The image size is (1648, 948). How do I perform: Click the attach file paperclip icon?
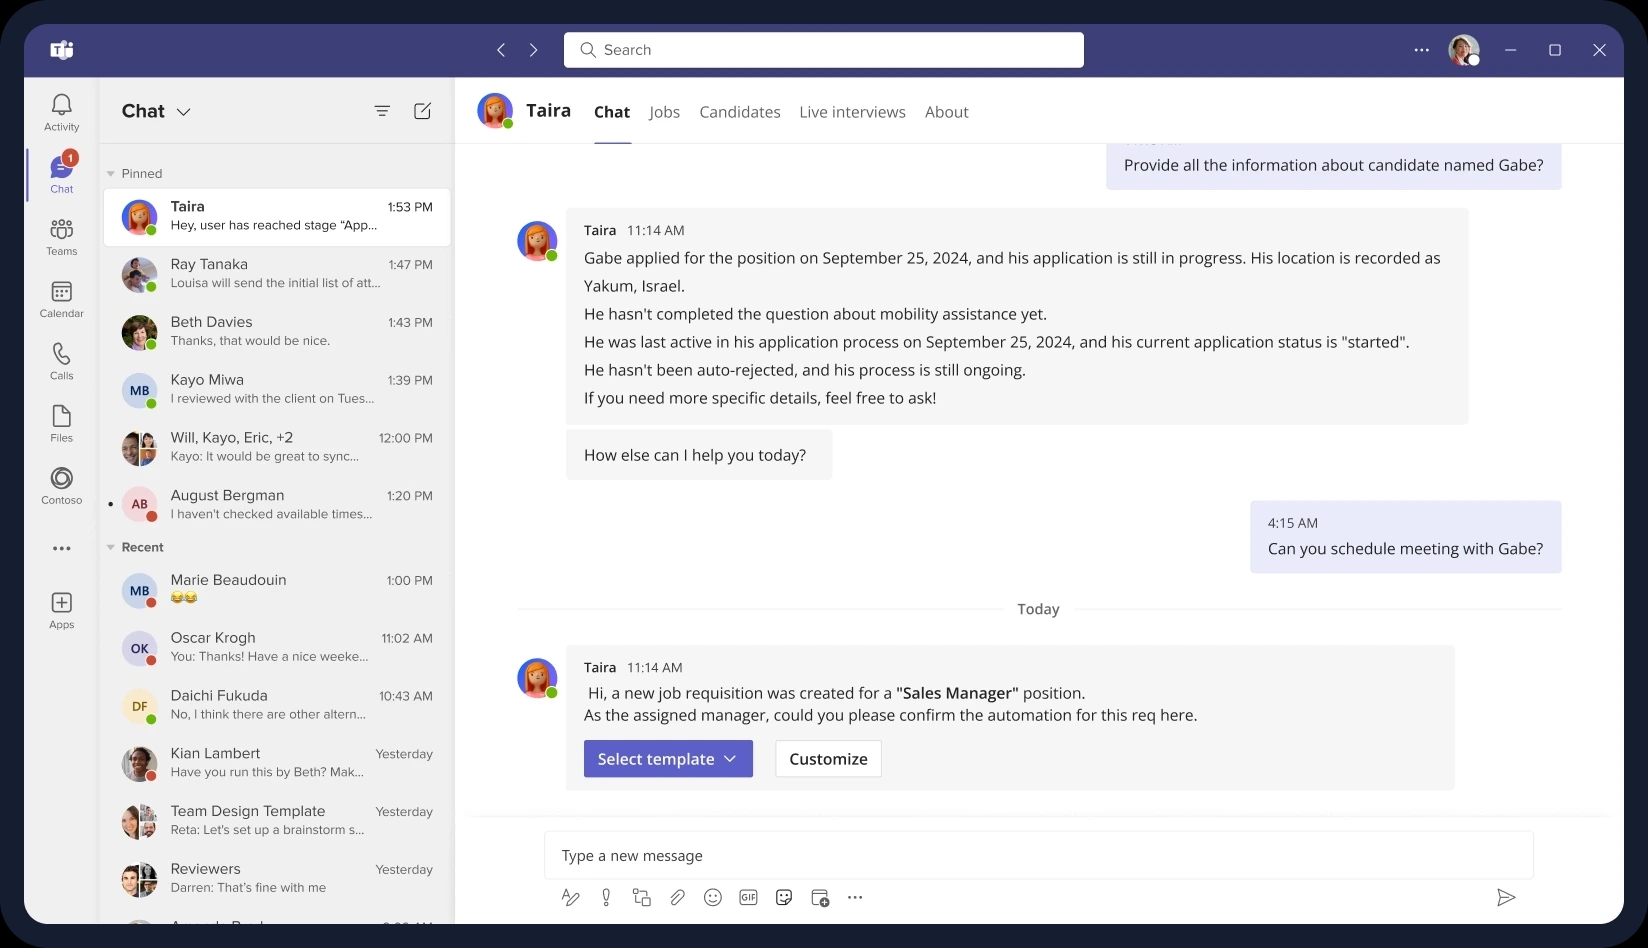point(677,898)
